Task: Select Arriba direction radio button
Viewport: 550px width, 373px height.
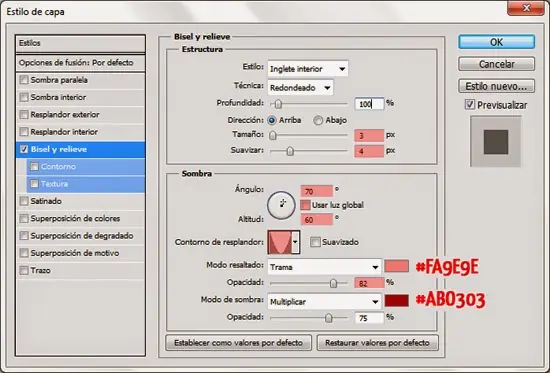Action: [x=272, y=120]
